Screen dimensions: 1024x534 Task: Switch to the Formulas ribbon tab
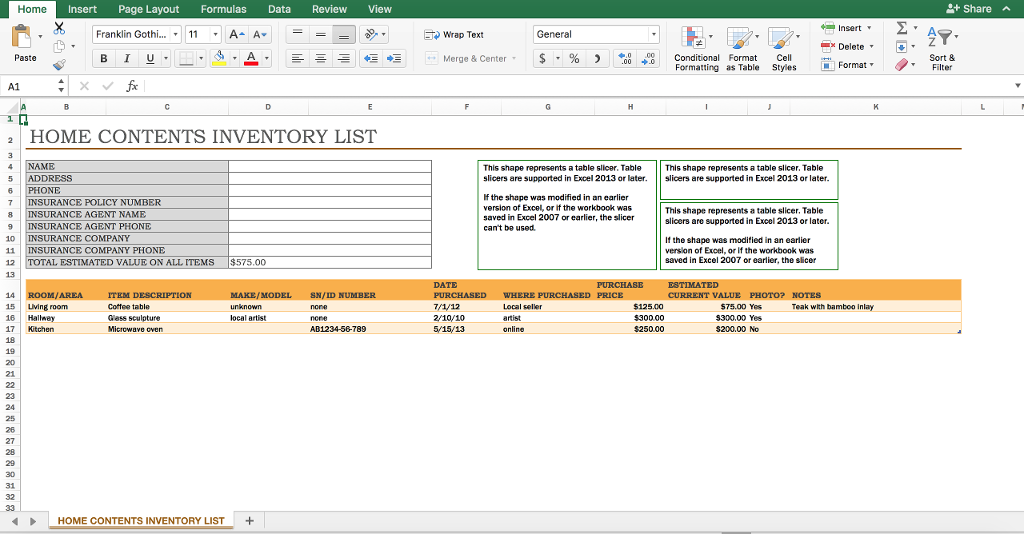coord(223,9)
